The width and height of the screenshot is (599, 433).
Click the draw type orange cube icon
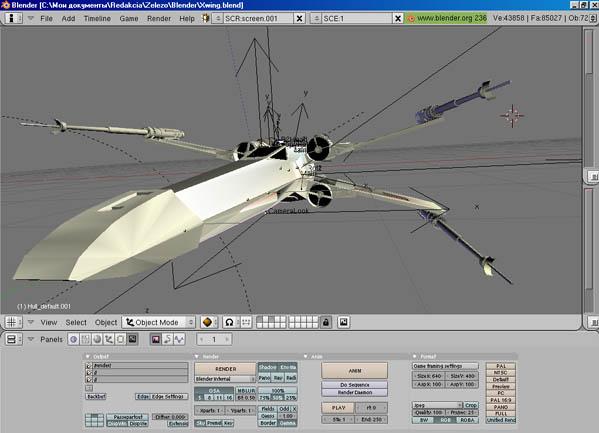tap(207, 323)
